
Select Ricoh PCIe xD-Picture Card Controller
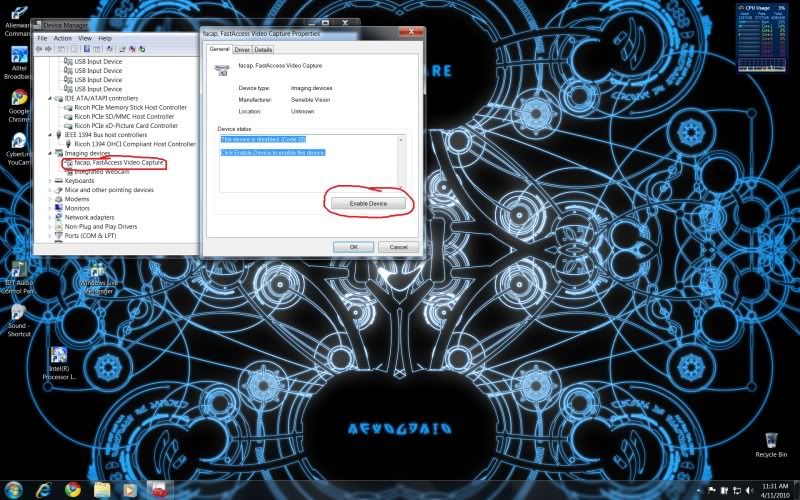tap(126, 126)
